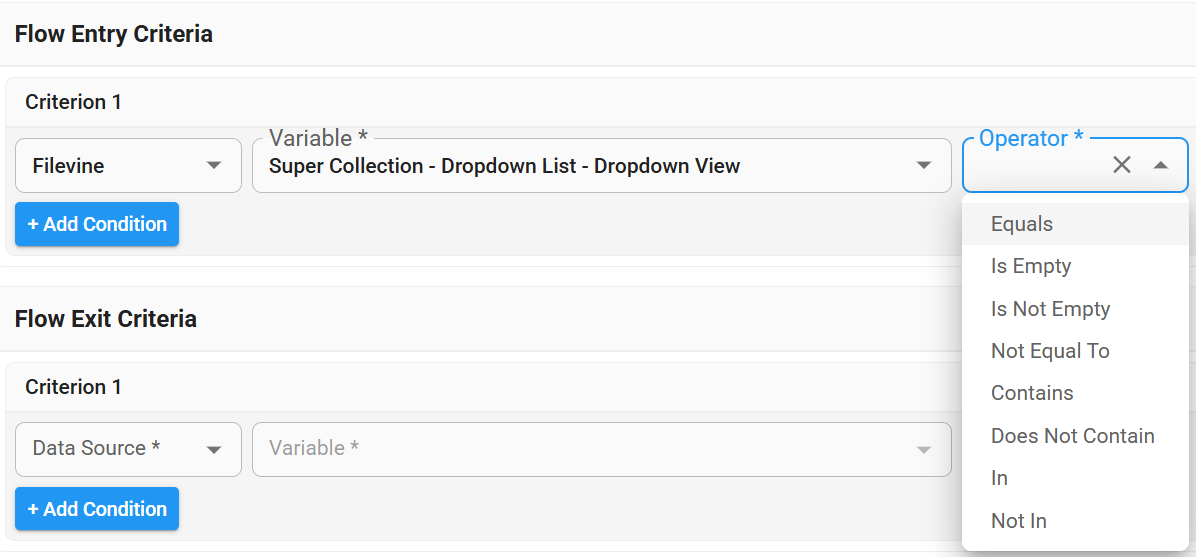Click the Flow Exit Criteria heading
Viewport: 1196px width, 557px height.
[105, 319]
